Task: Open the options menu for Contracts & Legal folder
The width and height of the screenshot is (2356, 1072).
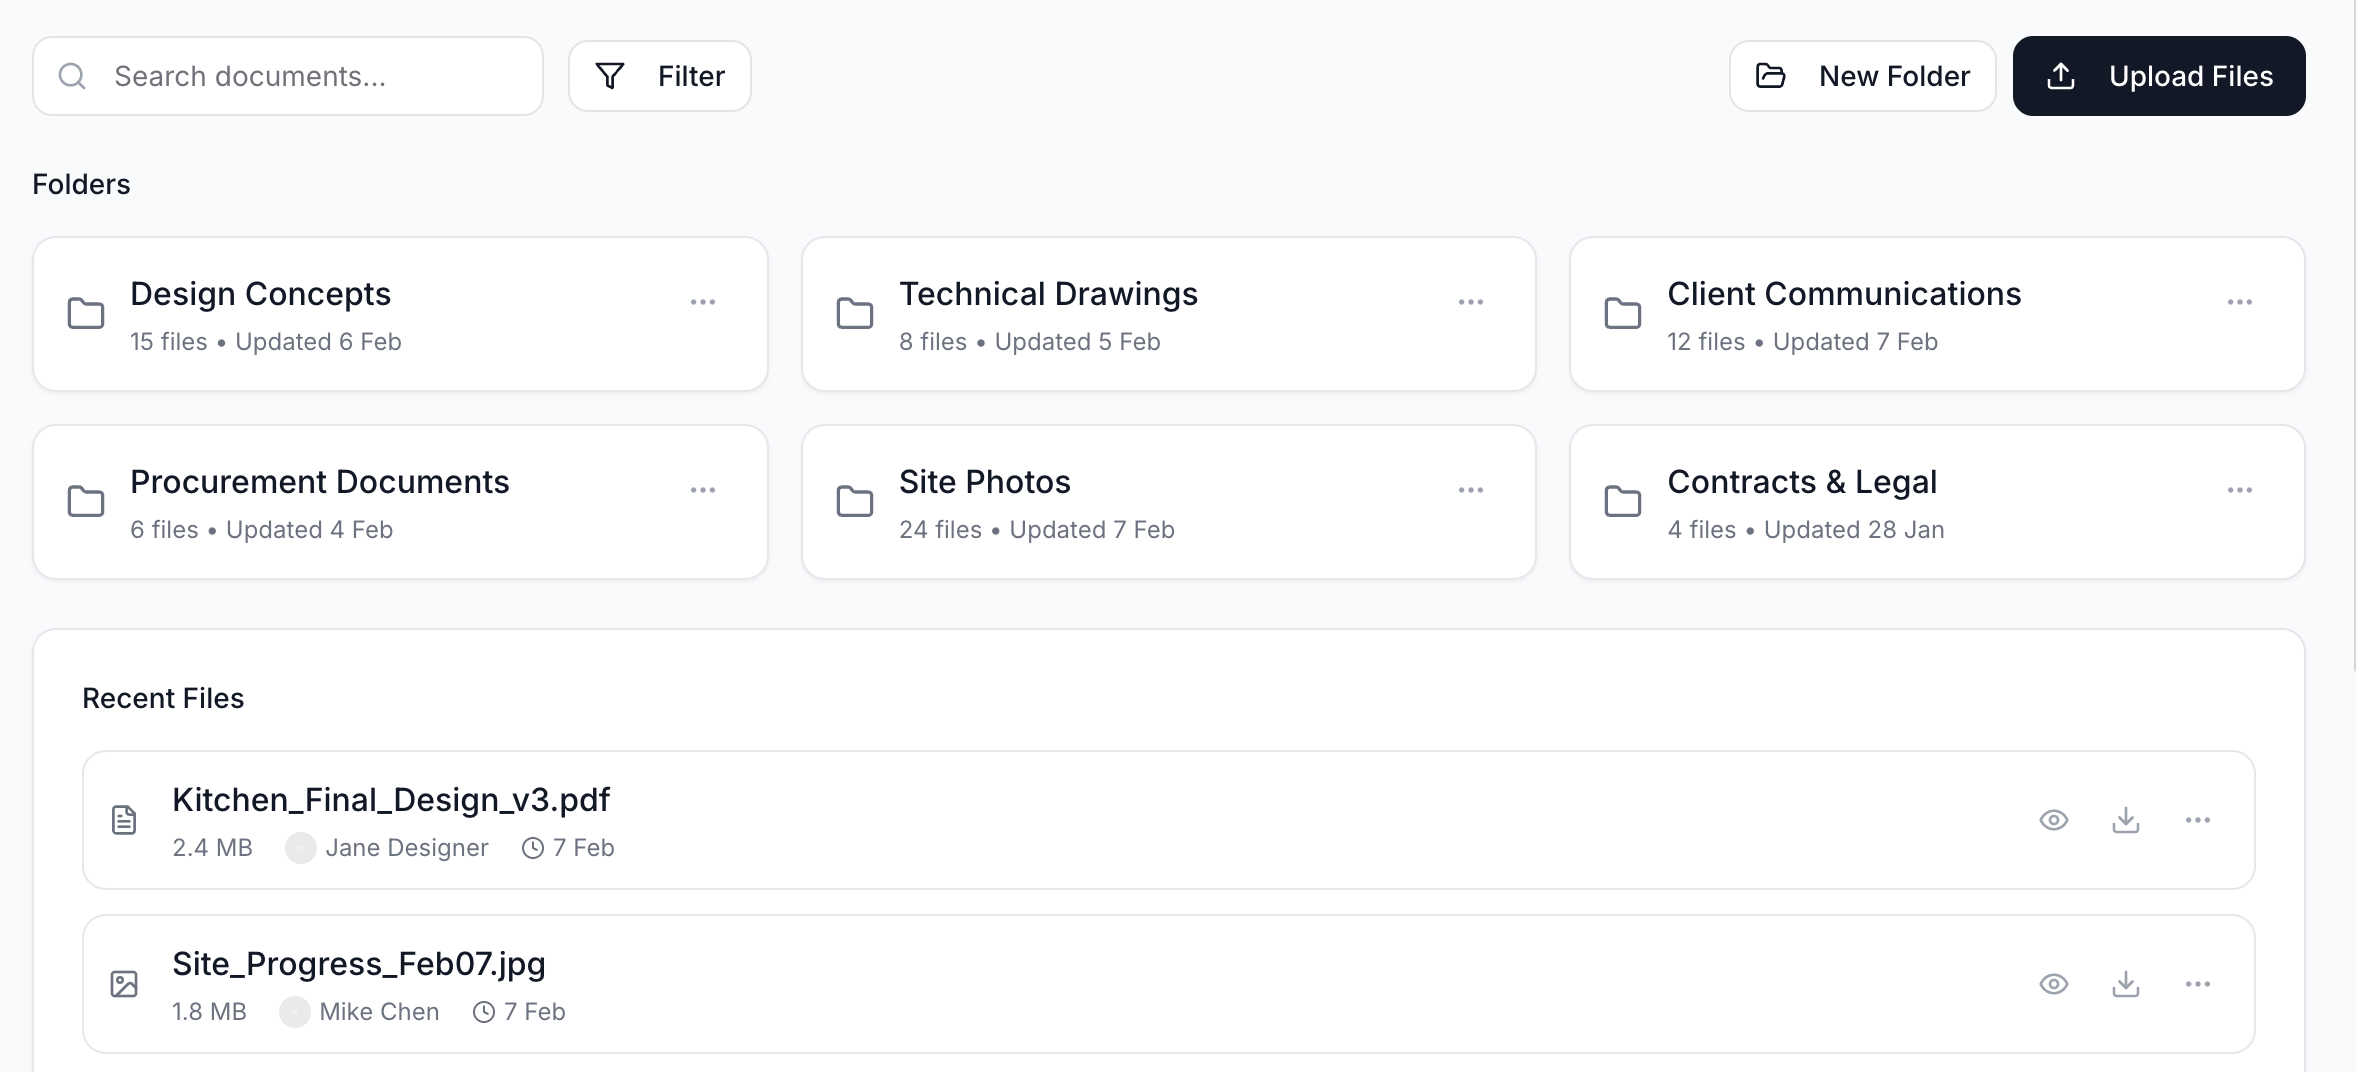Action: (2240, 489)
